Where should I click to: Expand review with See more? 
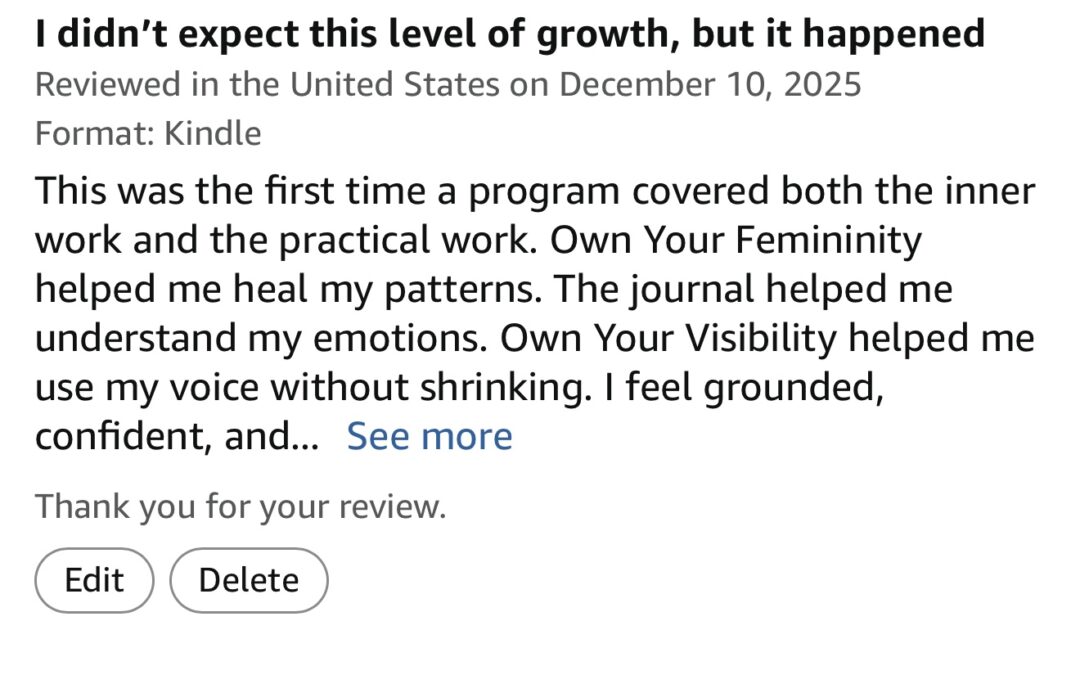[x=429, y=436]
